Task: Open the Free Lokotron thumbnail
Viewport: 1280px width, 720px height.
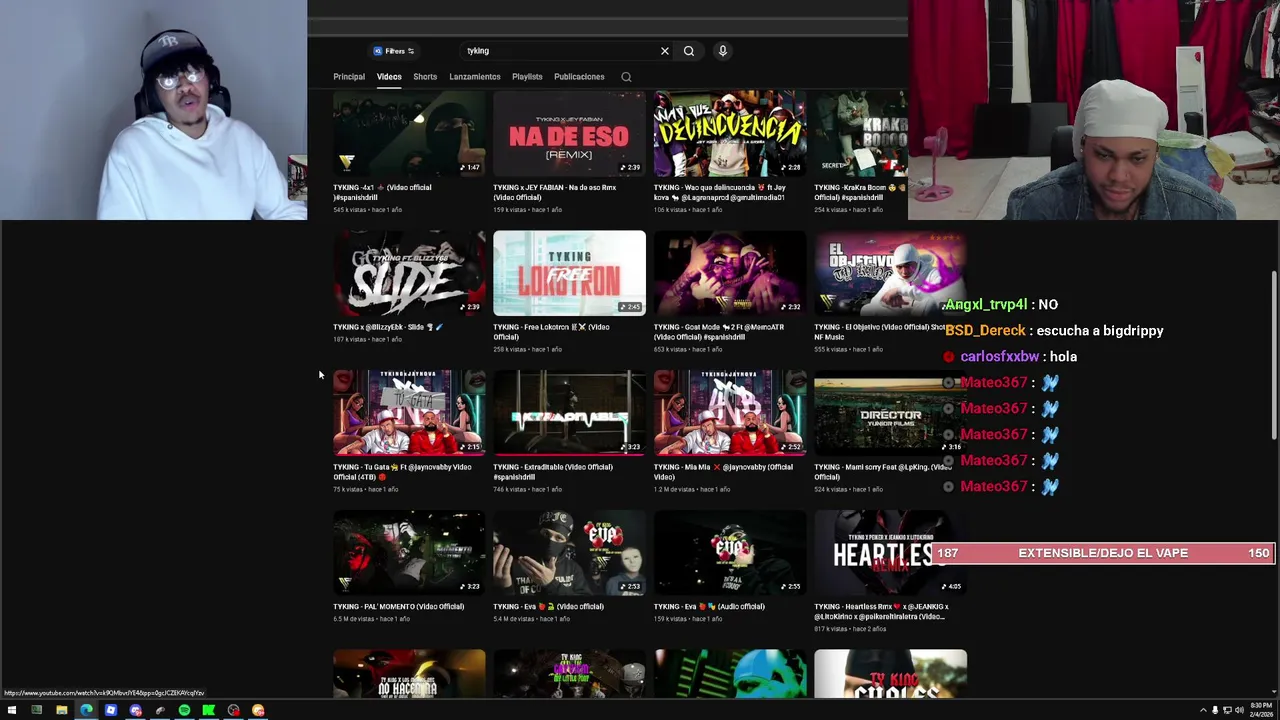Action: point(569,273)
